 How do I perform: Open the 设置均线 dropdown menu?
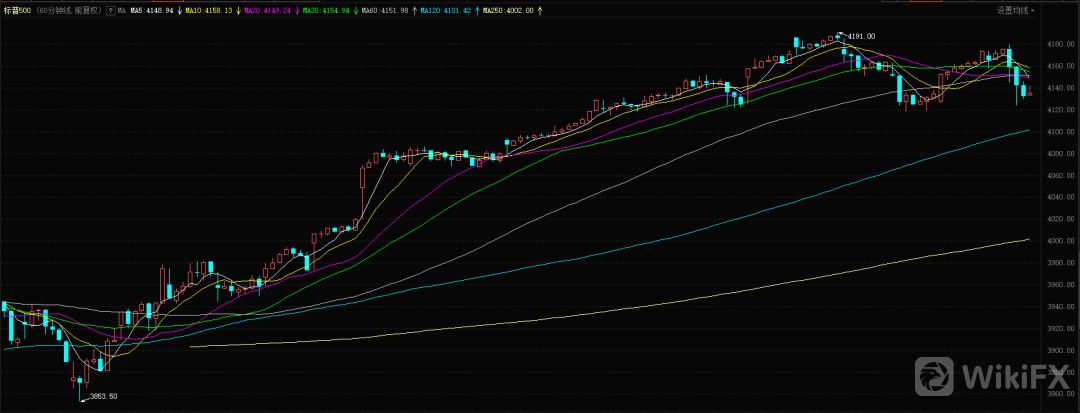click(x=1016, y=10)
